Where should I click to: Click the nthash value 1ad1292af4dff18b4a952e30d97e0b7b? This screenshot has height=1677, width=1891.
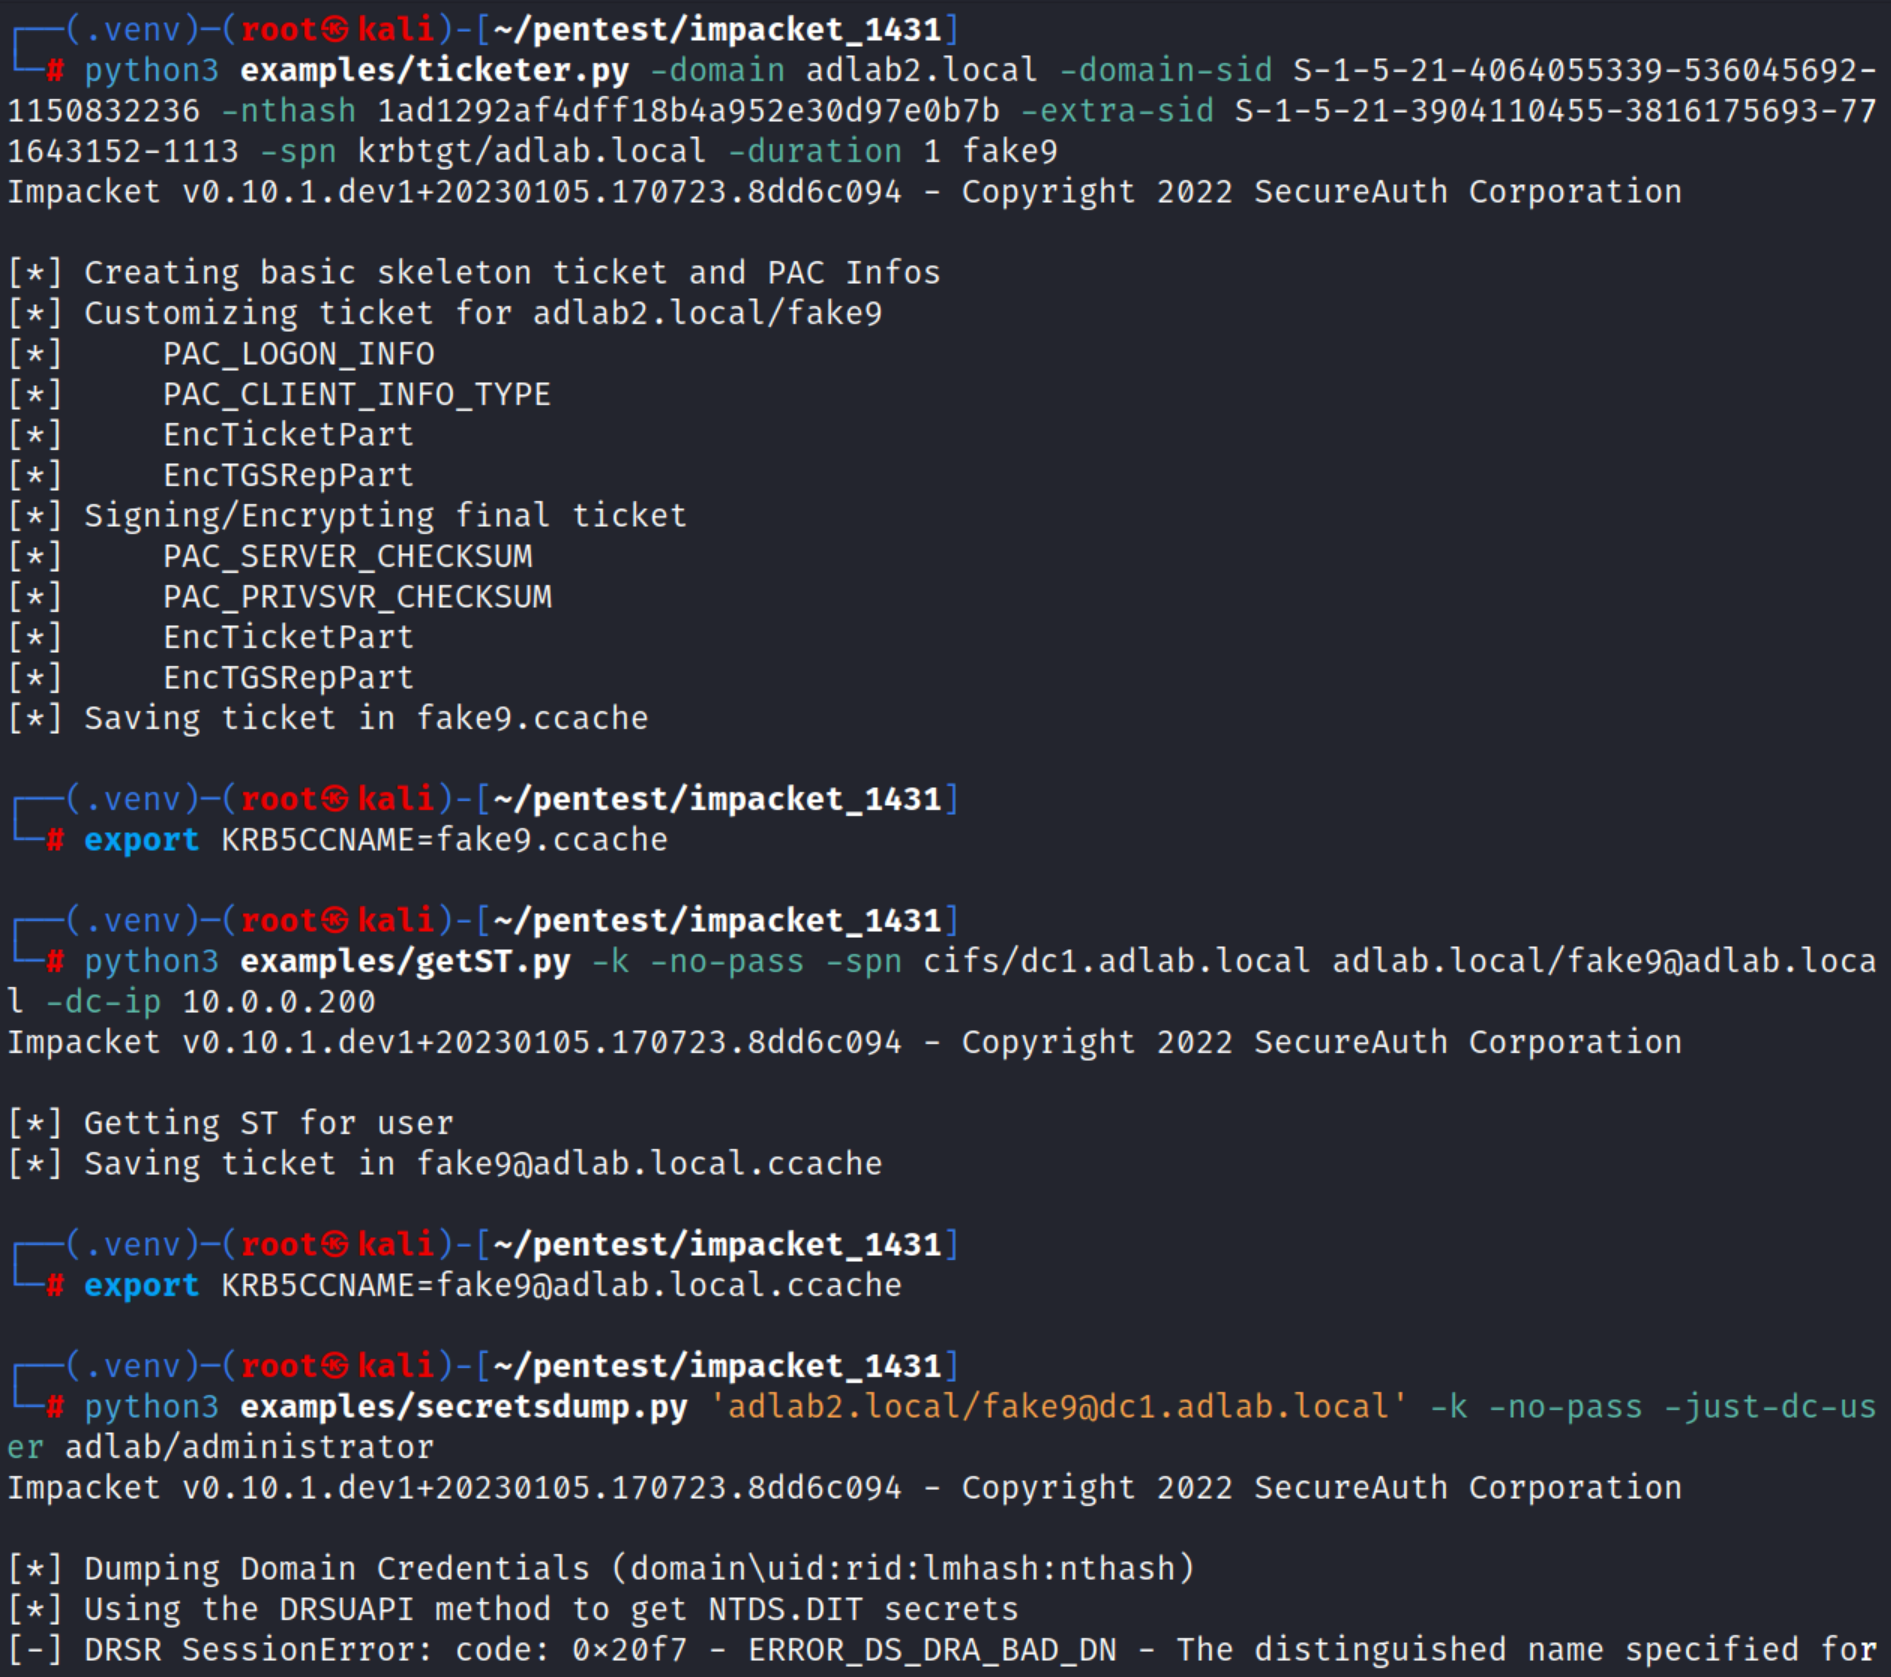coord(688,111)
